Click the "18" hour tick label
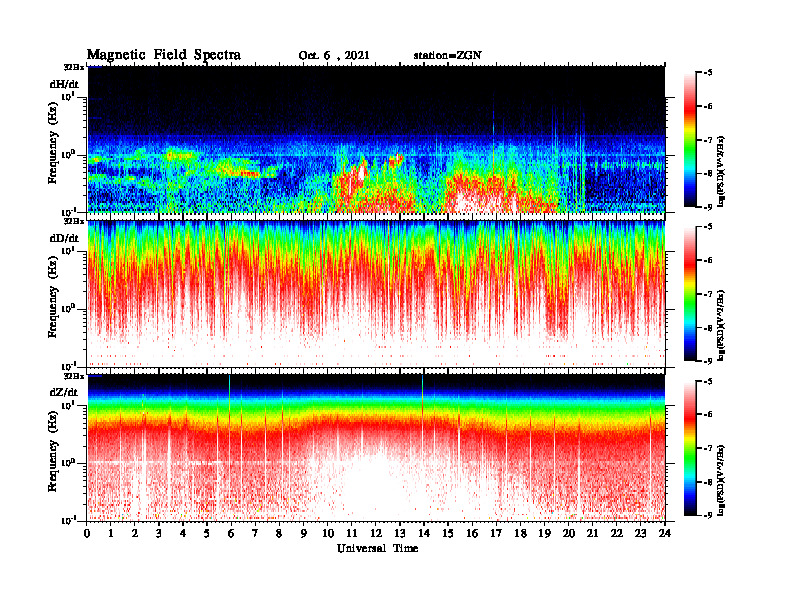Screen dimensions: 792x612 [x=520, y=533]
